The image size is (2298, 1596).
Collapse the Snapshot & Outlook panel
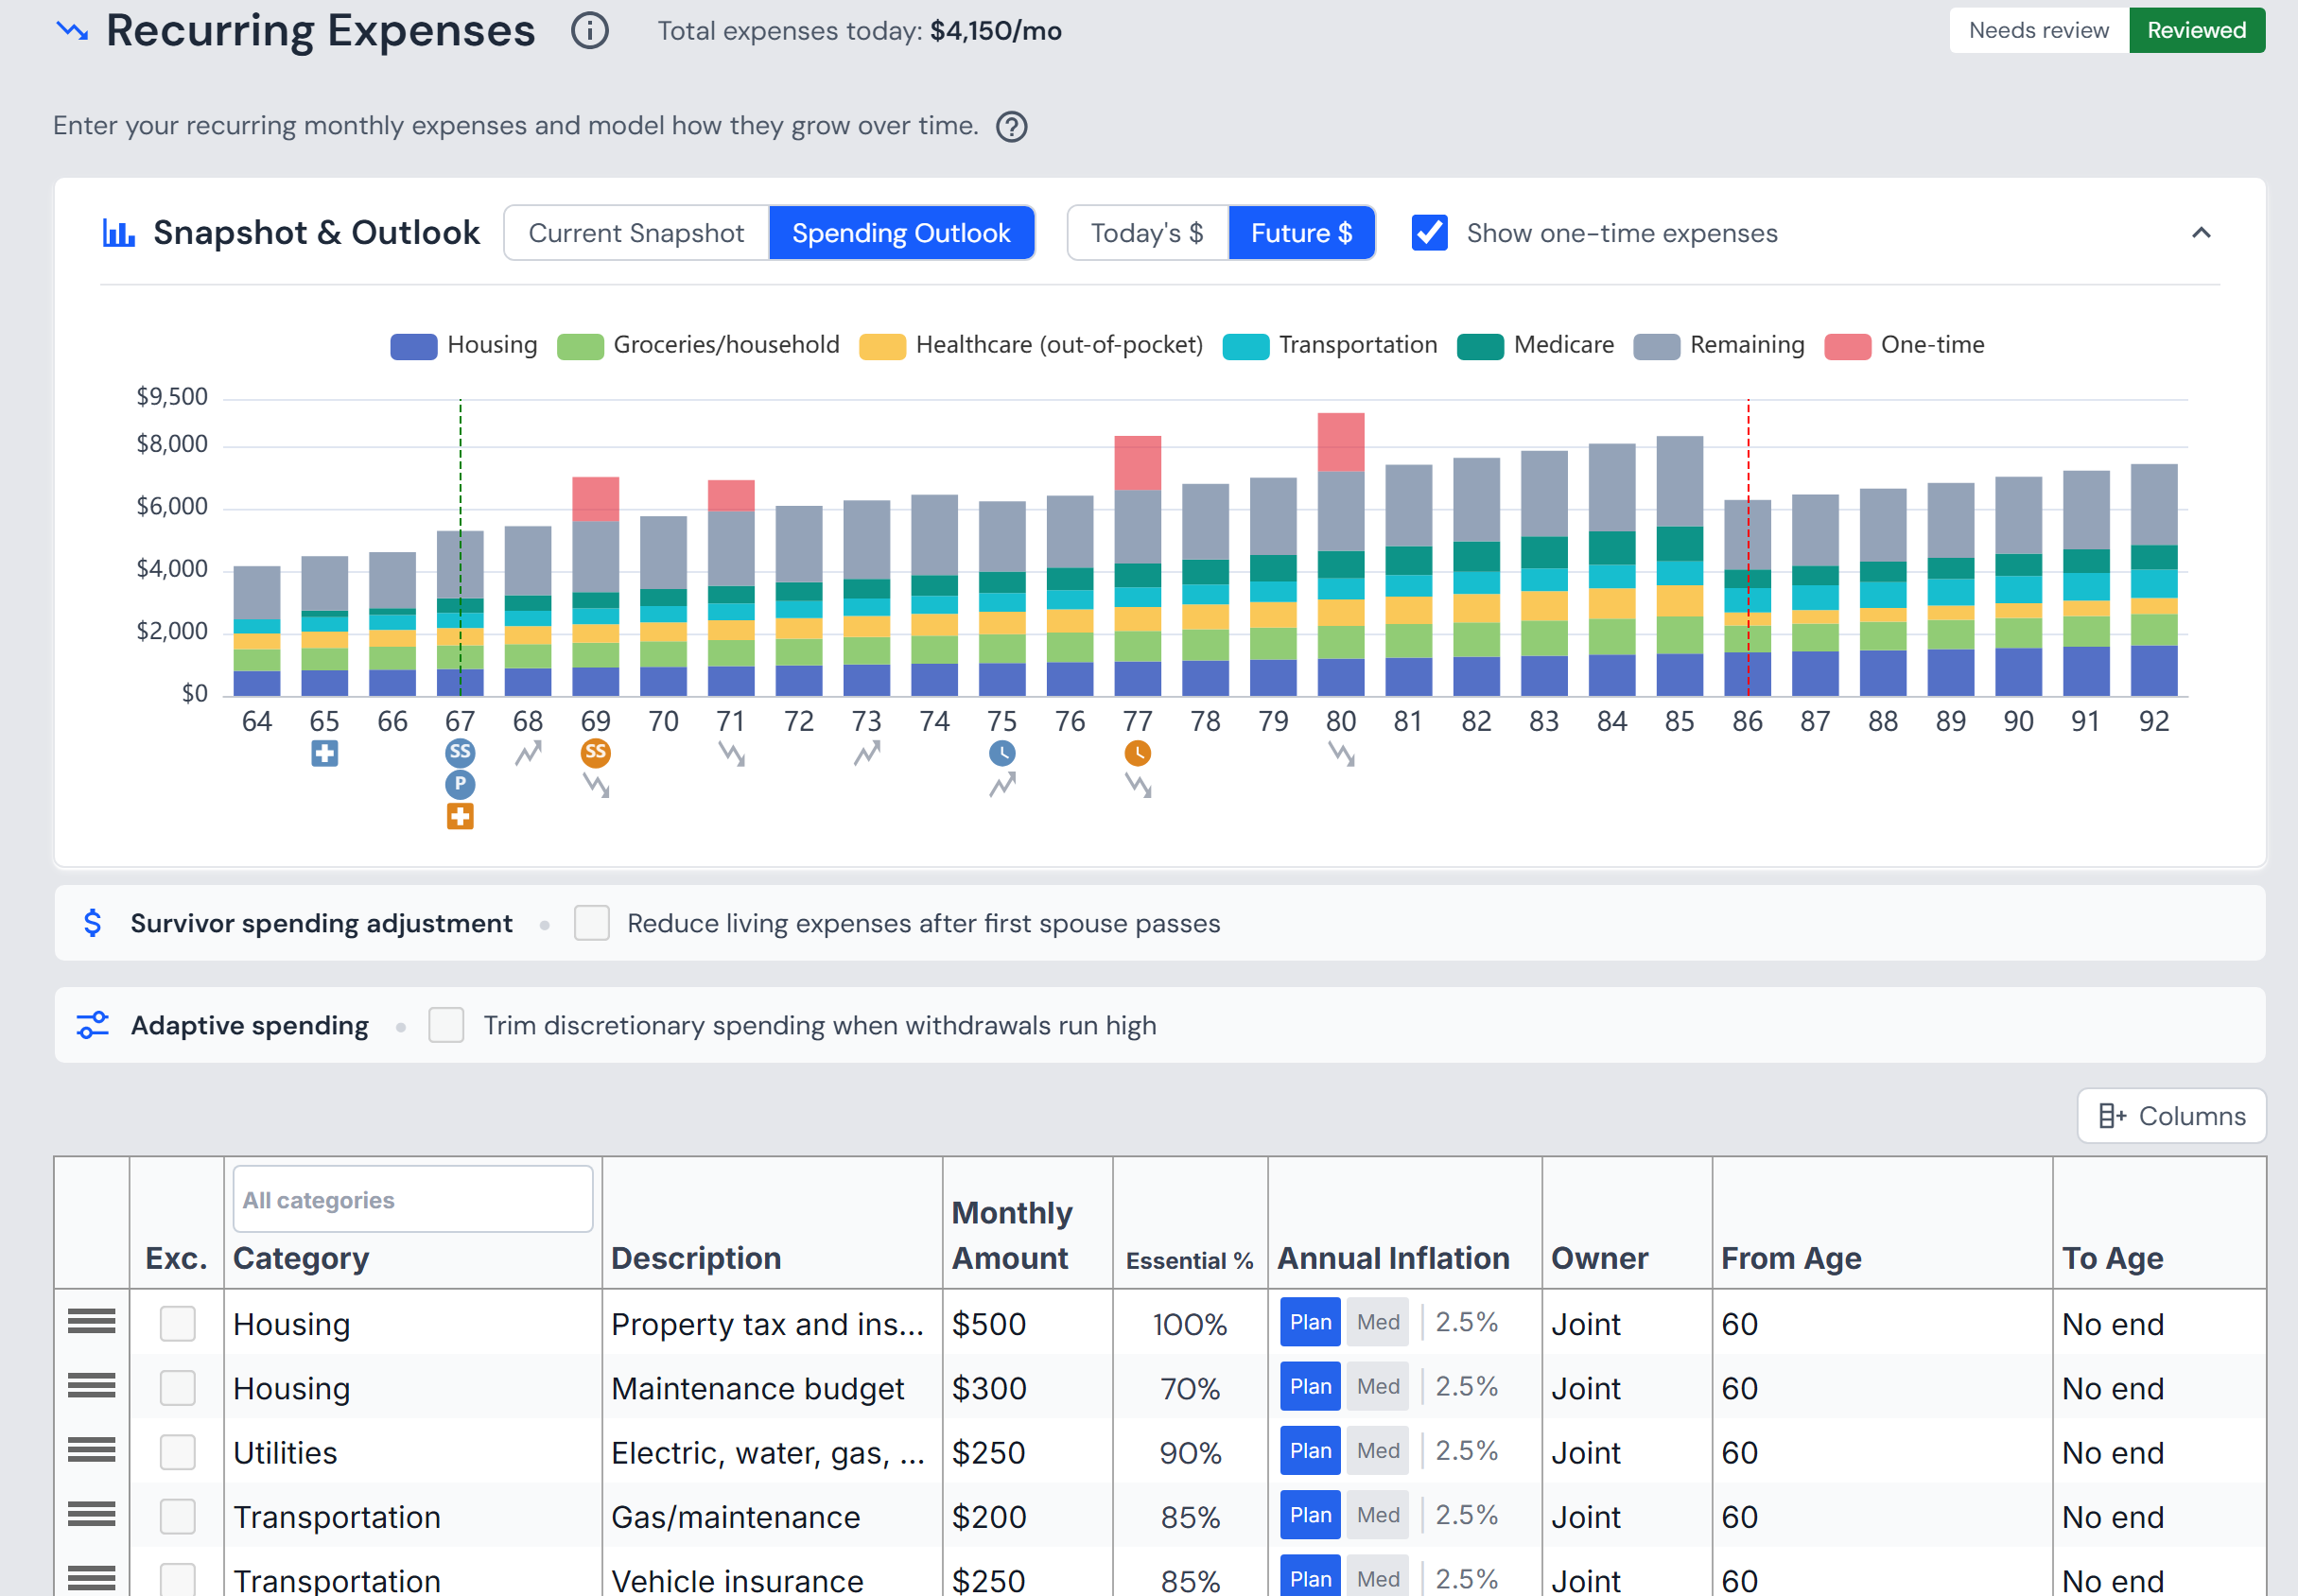(2201, 233)
